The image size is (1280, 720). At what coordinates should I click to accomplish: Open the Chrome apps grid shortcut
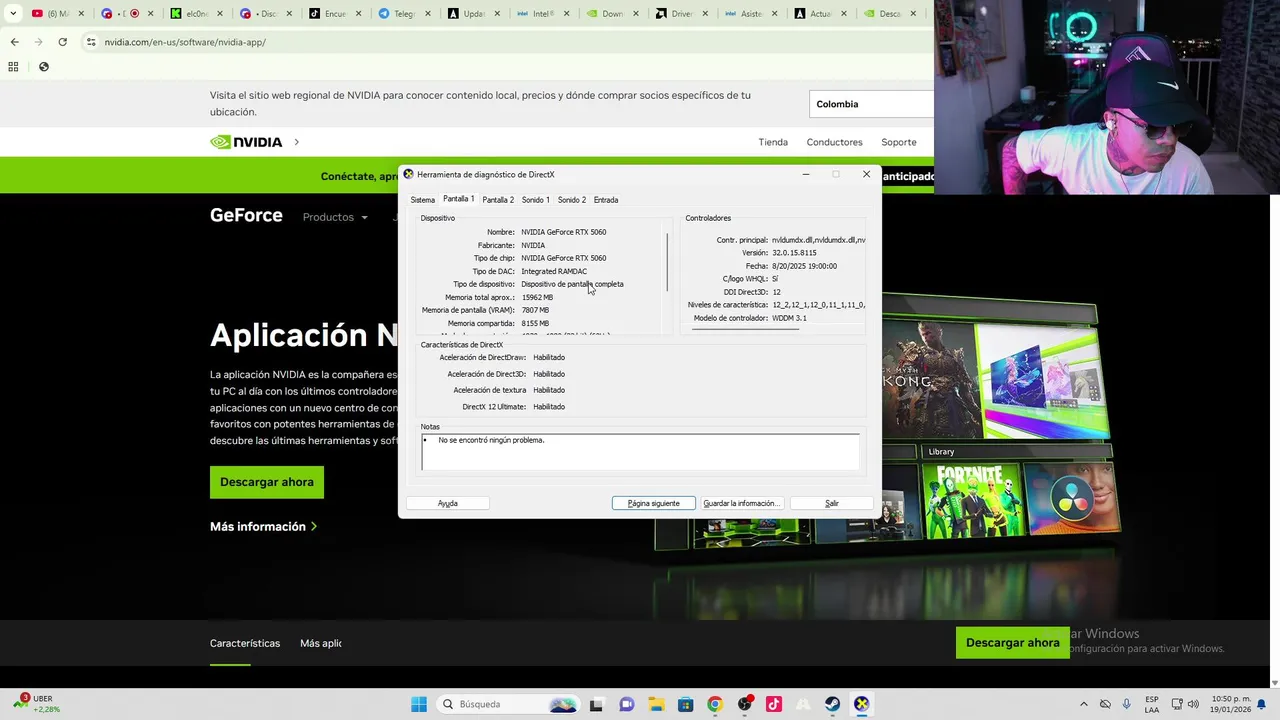tap(13, 67)
